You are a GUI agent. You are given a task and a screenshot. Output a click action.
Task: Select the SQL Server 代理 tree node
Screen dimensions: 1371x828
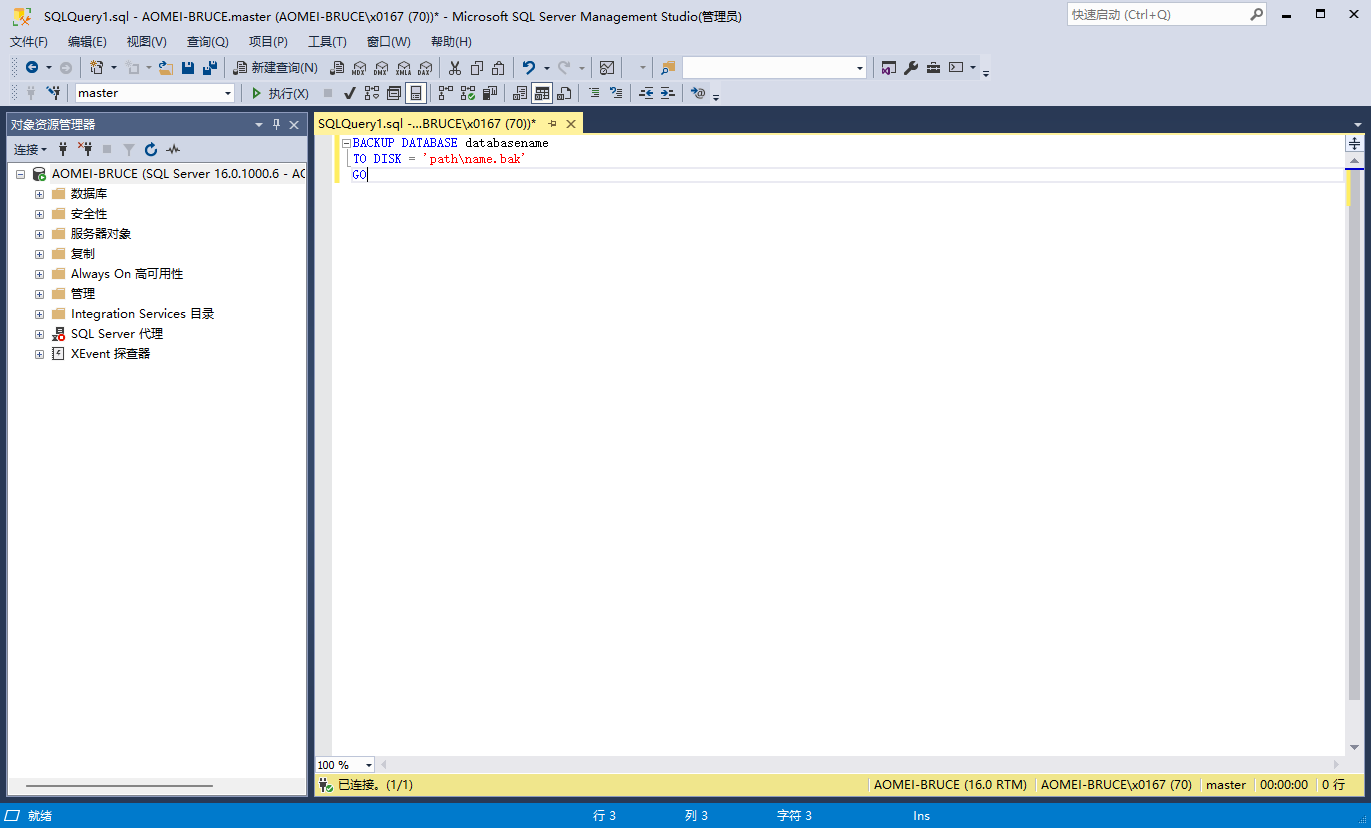click(117, 334)
